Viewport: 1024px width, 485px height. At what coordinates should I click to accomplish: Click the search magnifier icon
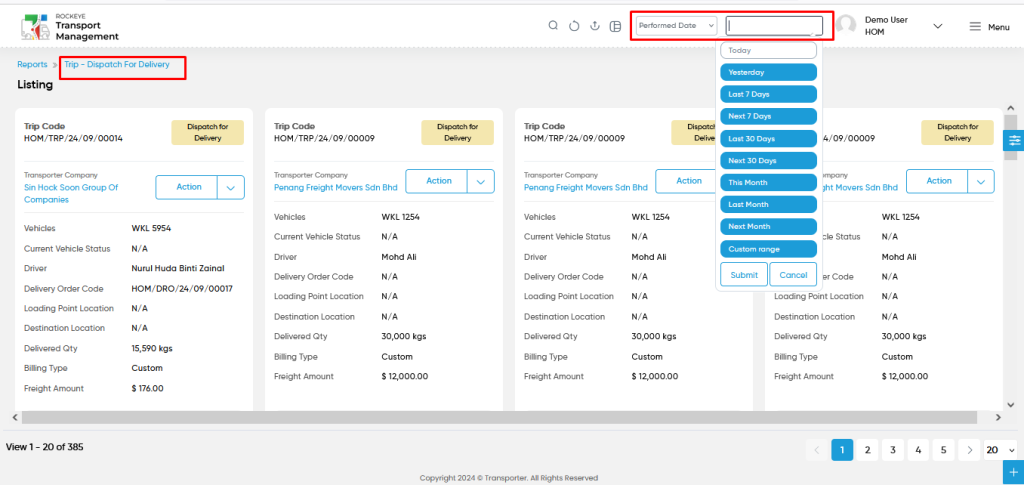(552, 26)
